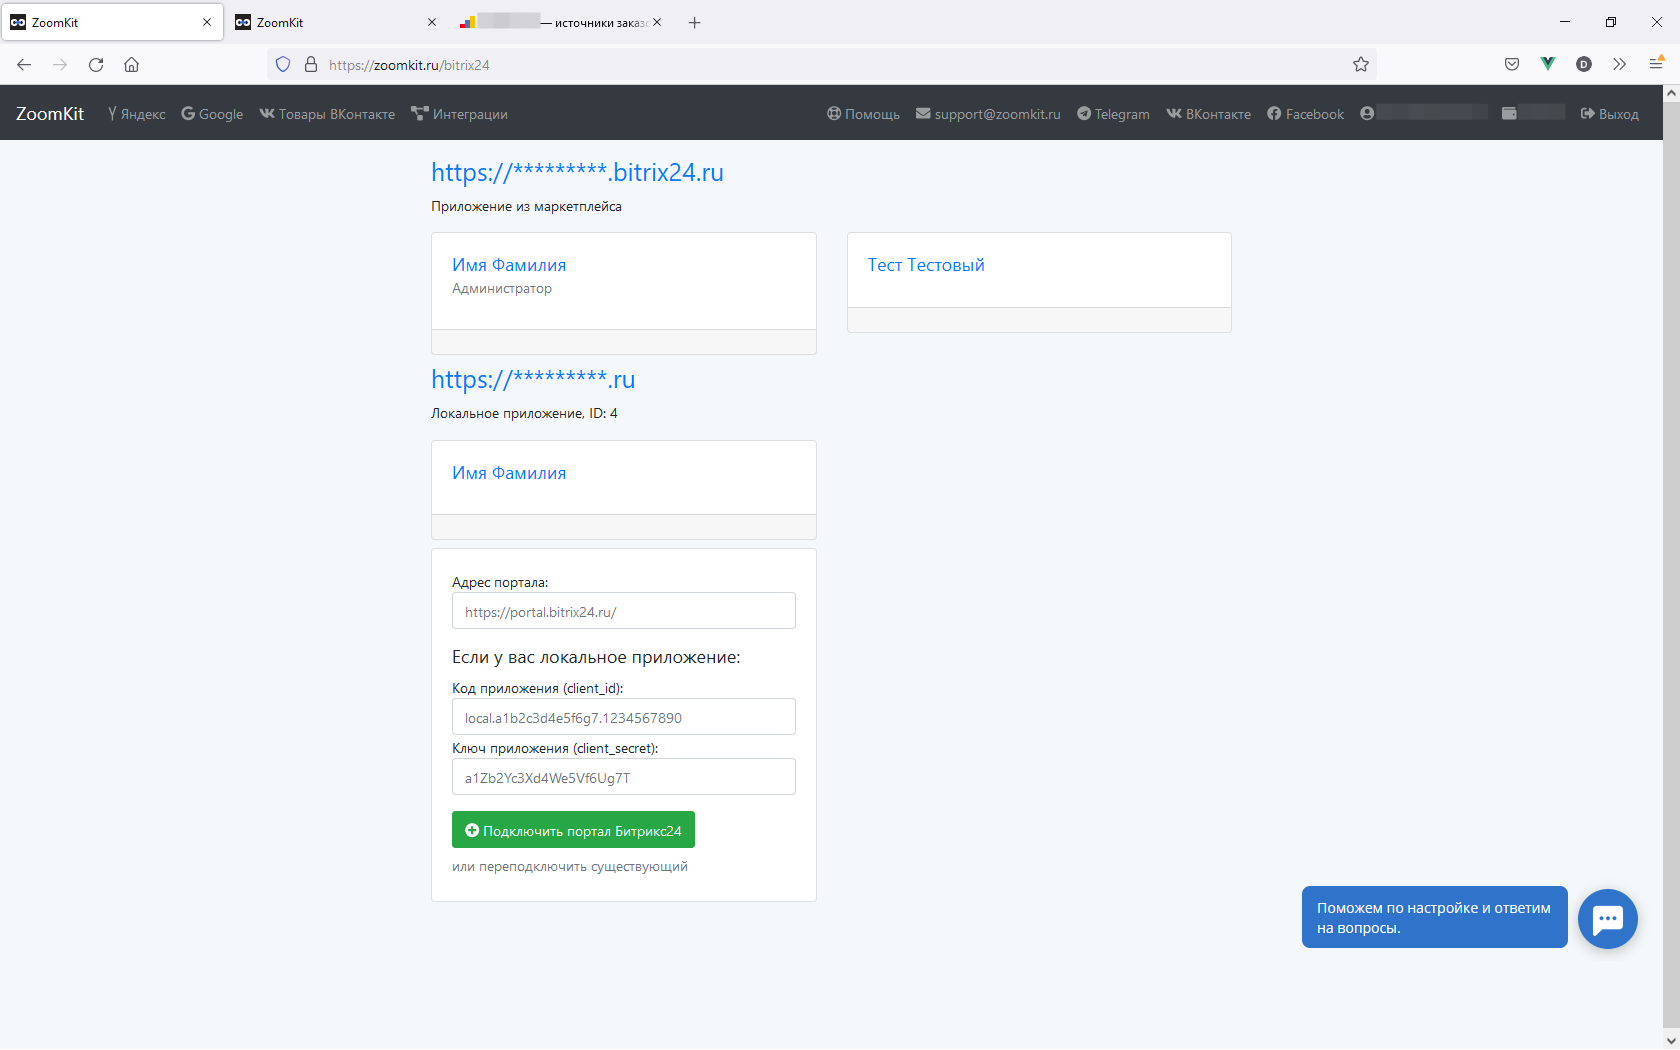This screenshot has width=1680, height=1050.
Task: Open Имя Фамилия under local application
Action: pyautogui.click(x=509, y=473)
